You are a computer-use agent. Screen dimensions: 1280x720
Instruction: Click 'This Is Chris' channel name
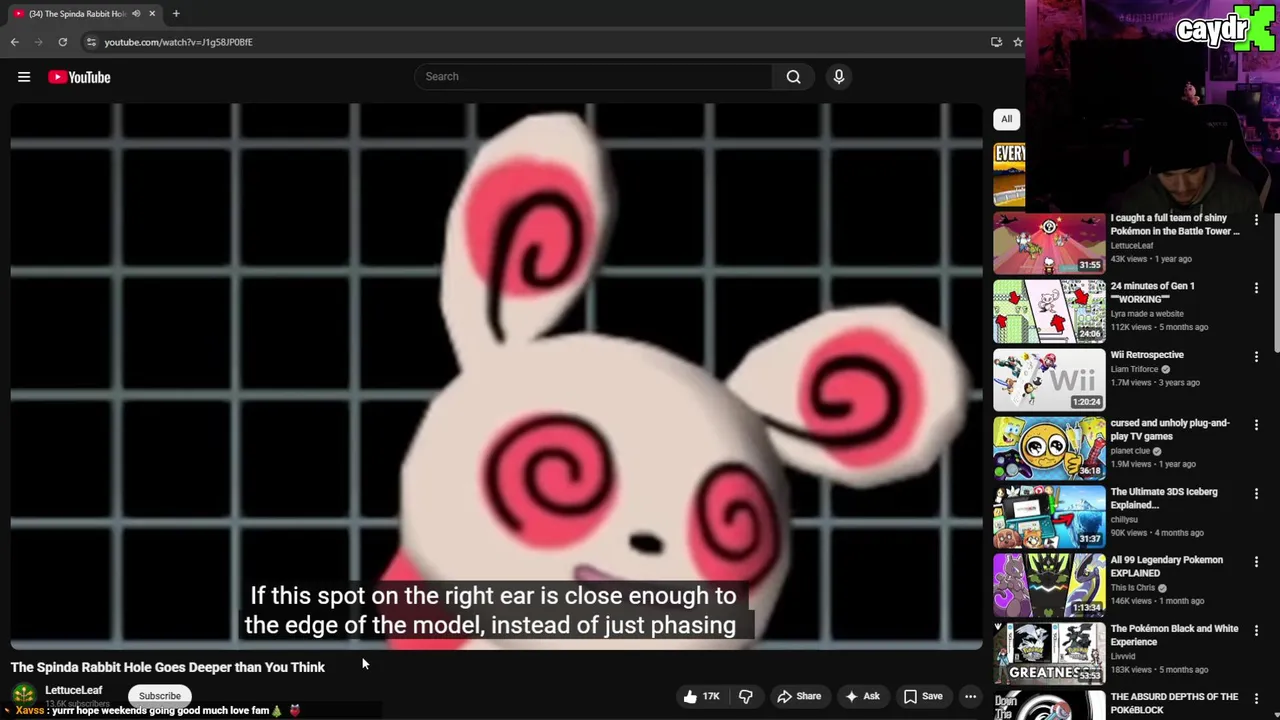coord(1133,588)
